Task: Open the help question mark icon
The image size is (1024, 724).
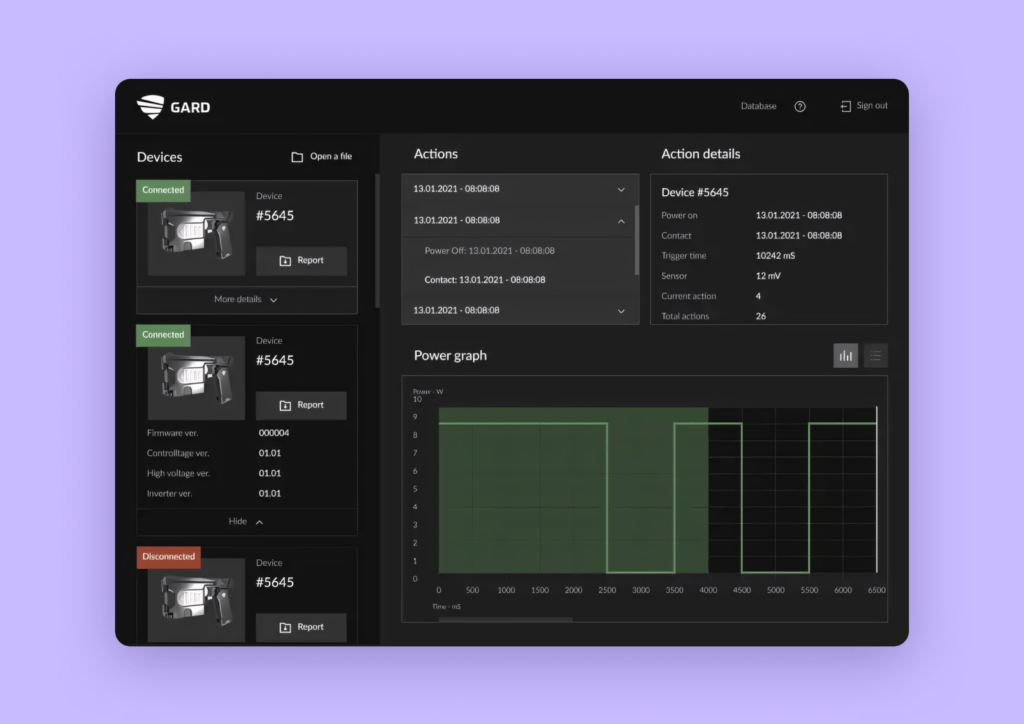Action: point(799,105)
